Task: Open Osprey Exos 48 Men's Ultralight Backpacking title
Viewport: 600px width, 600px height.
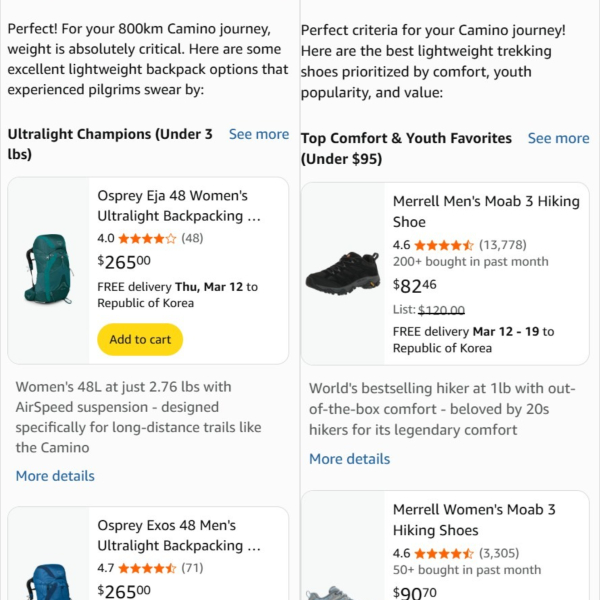Action: pyautogui.click(x=179, y=535)
